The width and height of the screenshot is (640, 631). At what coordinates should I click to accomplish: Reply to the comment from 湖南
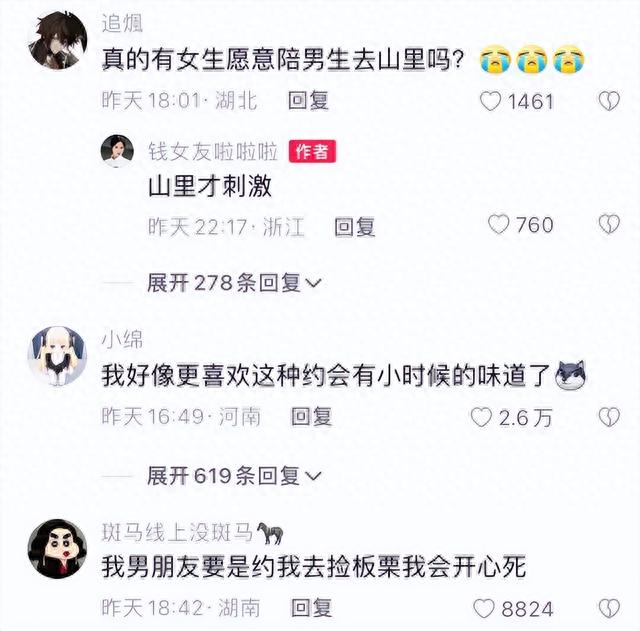click(311, 608)
